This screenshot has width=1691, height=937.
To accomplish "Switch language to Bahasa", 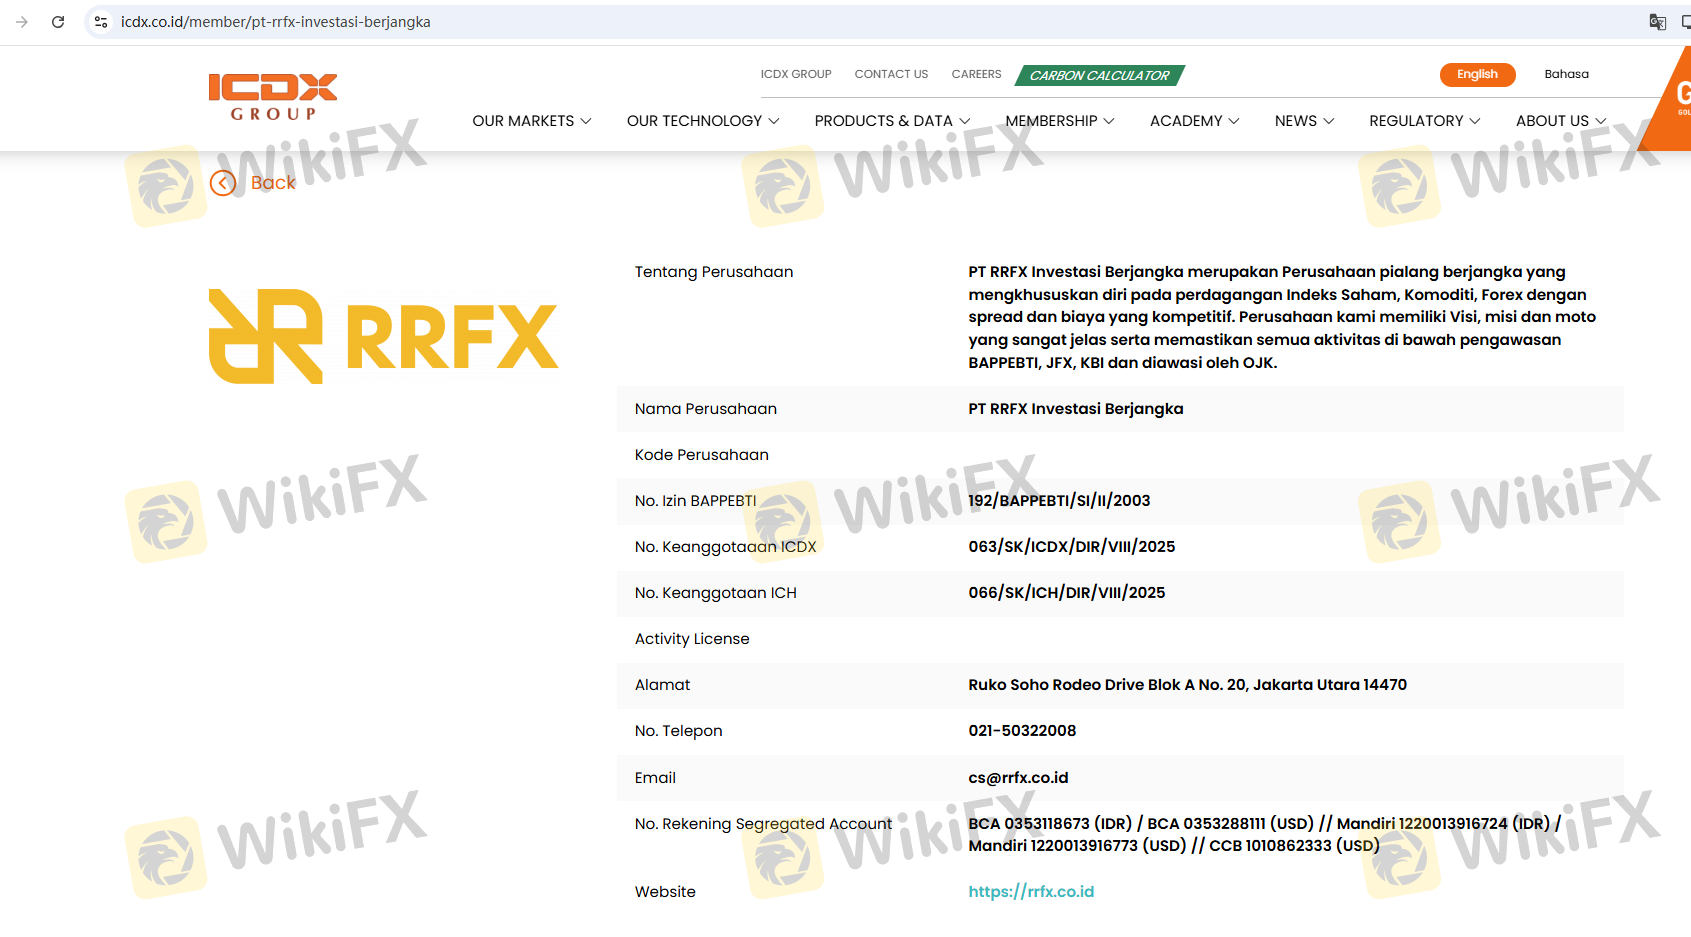I will 1566,74.
